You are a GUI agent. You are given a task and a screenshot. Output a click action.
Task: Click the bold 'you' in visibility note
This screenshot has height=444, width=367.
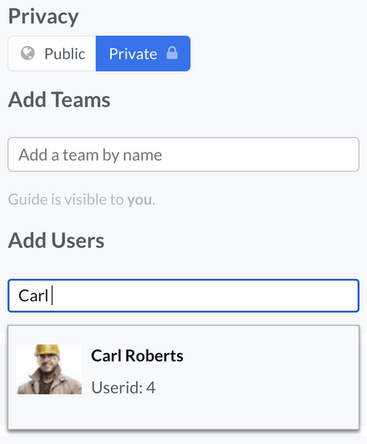140,200
